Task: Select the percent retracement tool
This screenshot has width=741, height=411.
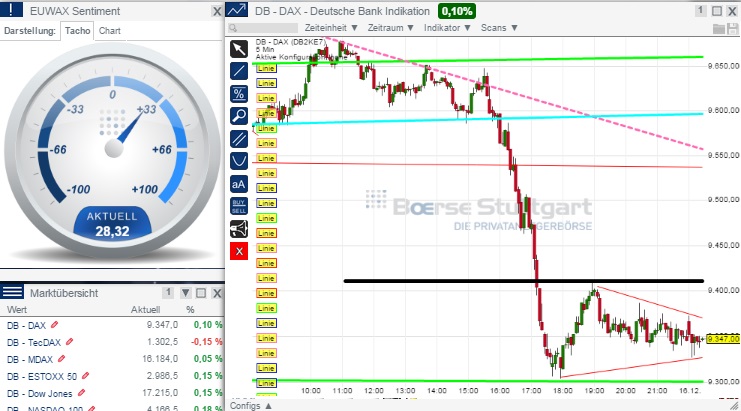Action: coord(239,94)
